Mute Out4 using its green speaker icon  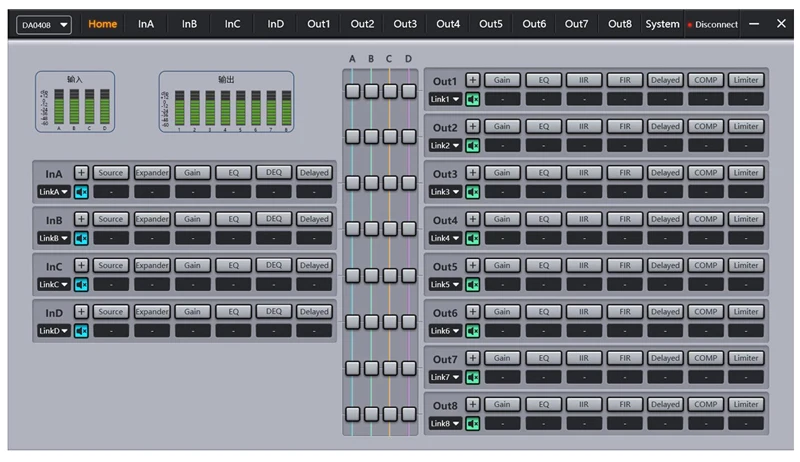[x=472, y=238]
